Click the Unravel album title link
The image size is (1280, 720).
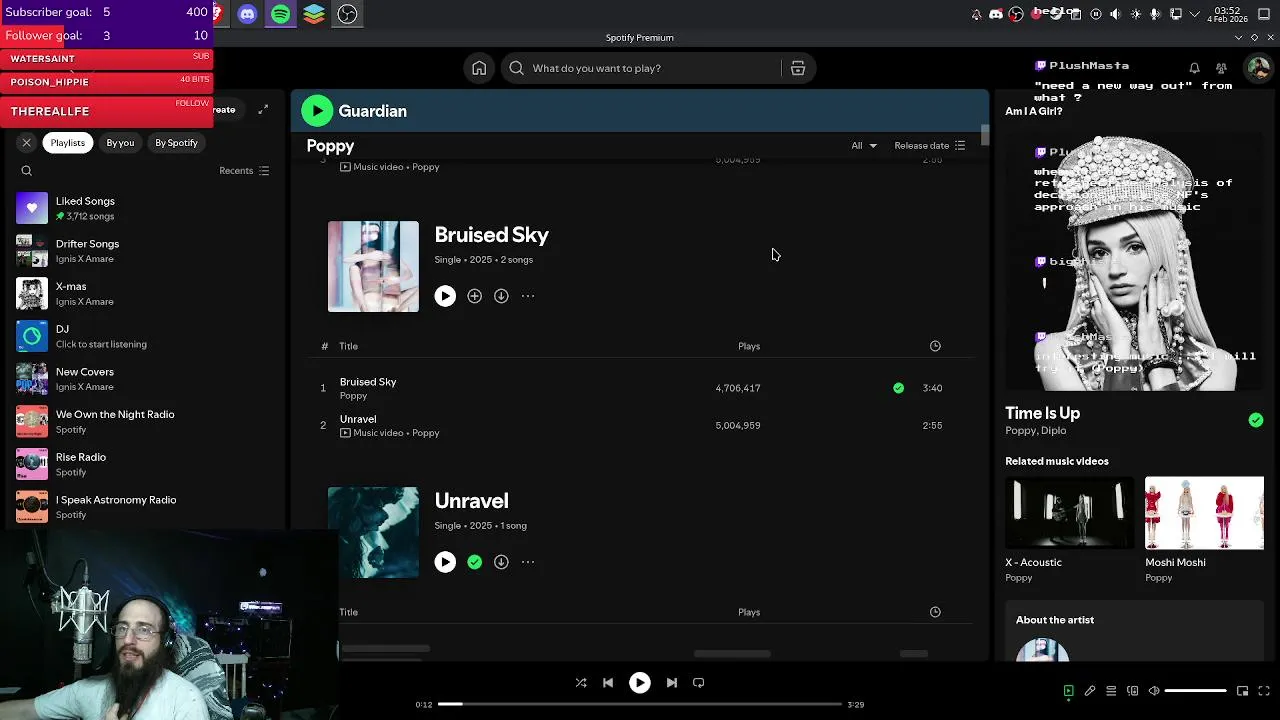tap(471, 501)
